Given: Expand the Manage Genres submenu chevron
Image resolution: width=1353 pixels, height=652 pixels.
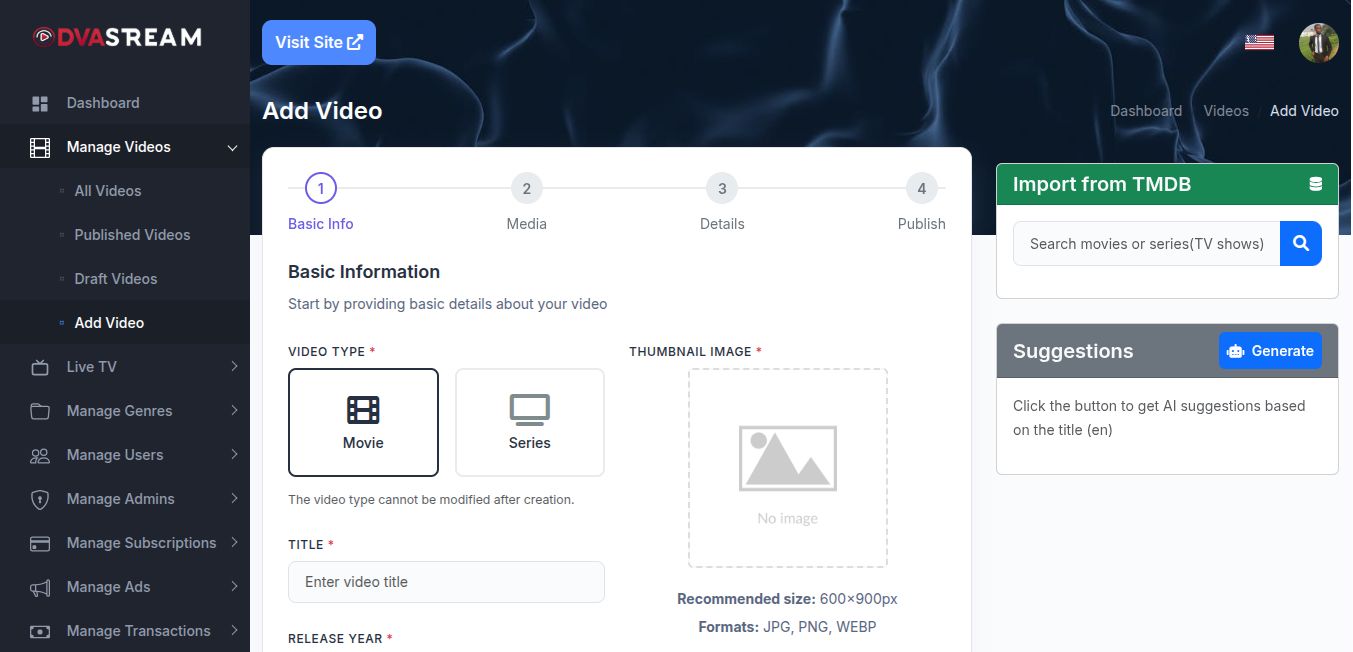Looking at the screenshot, I should pos(234,411).
